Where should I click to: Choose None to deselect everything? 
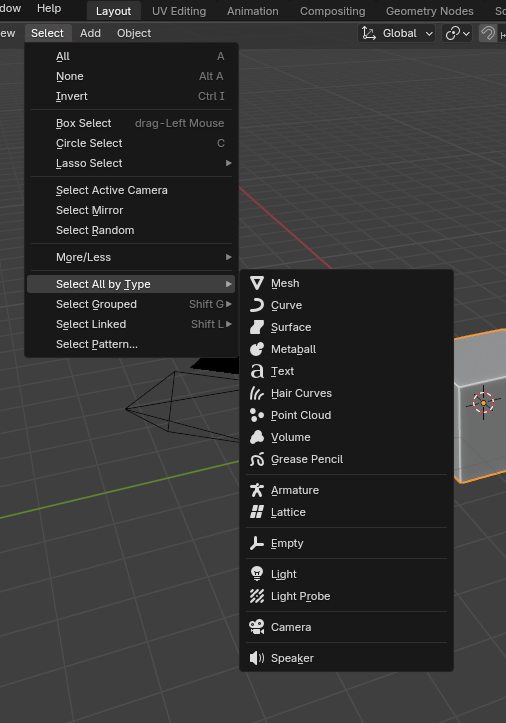tap(131, 76)
